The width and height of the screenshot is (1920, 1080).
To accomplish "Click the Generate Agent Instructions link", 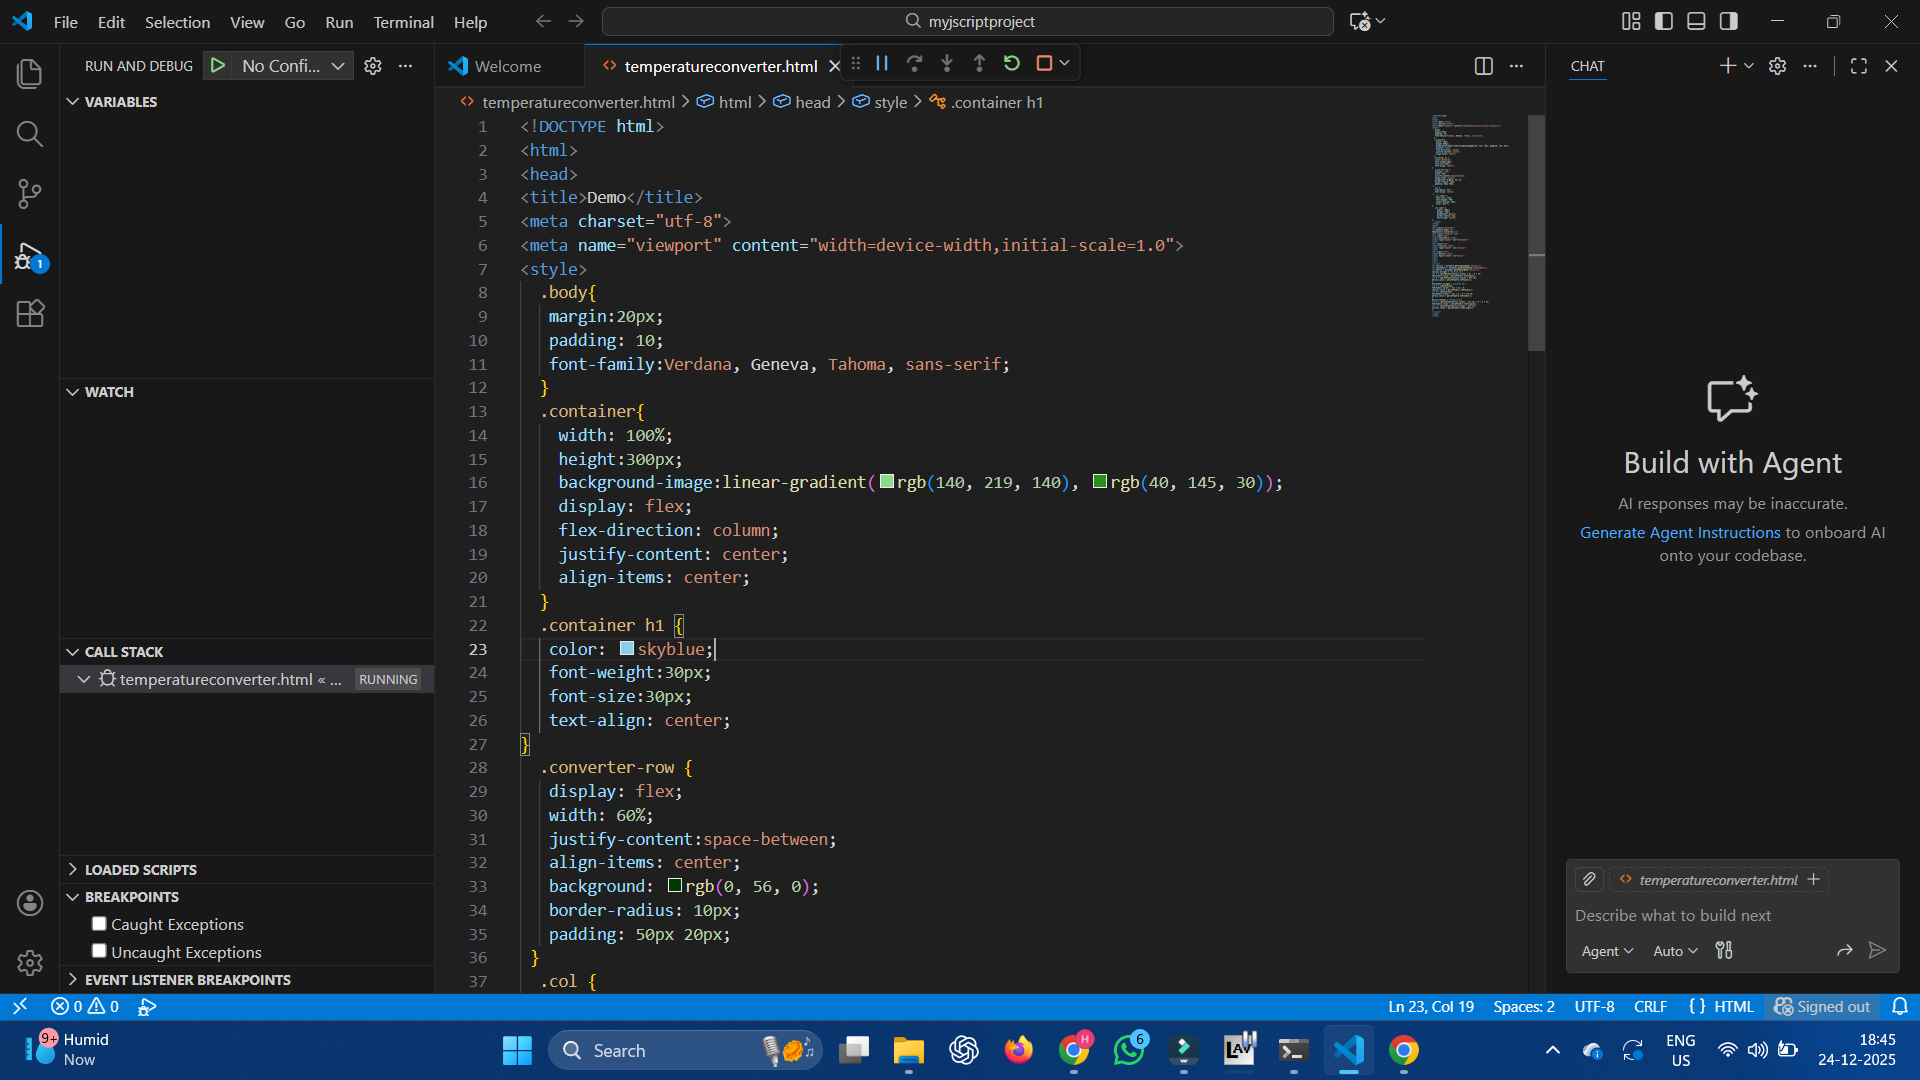I will click(1679, 533).
